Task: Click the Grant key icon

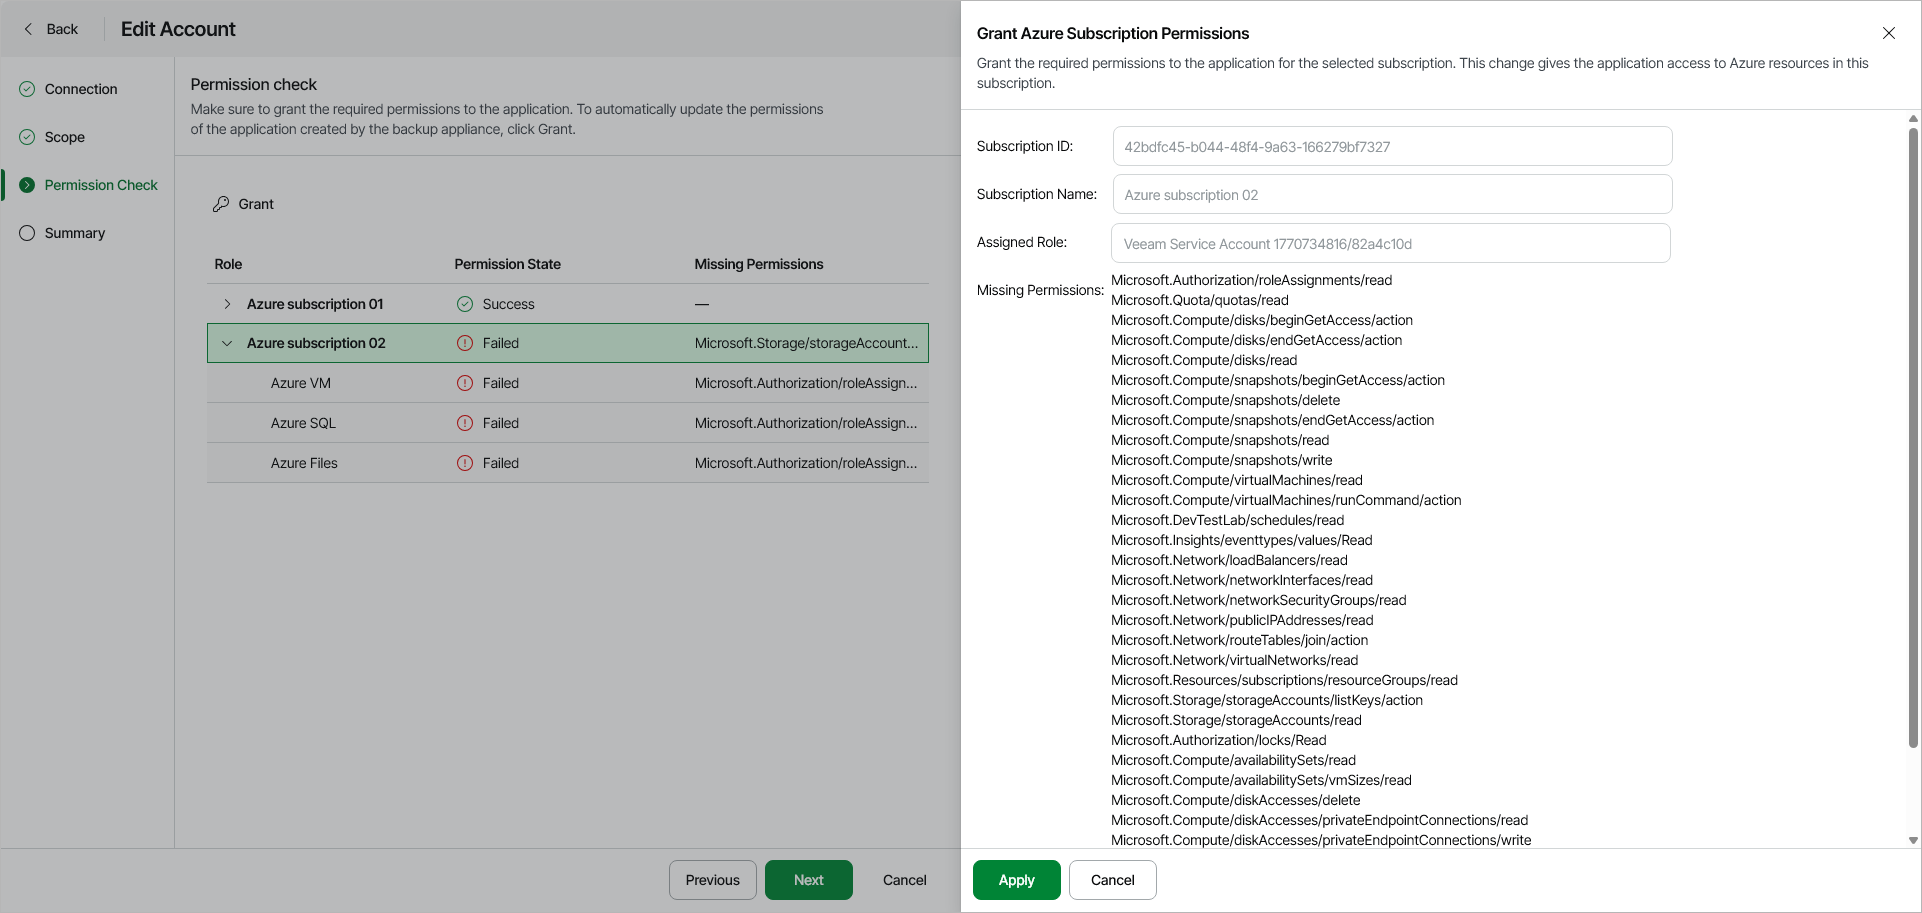Action: point(221,204)
